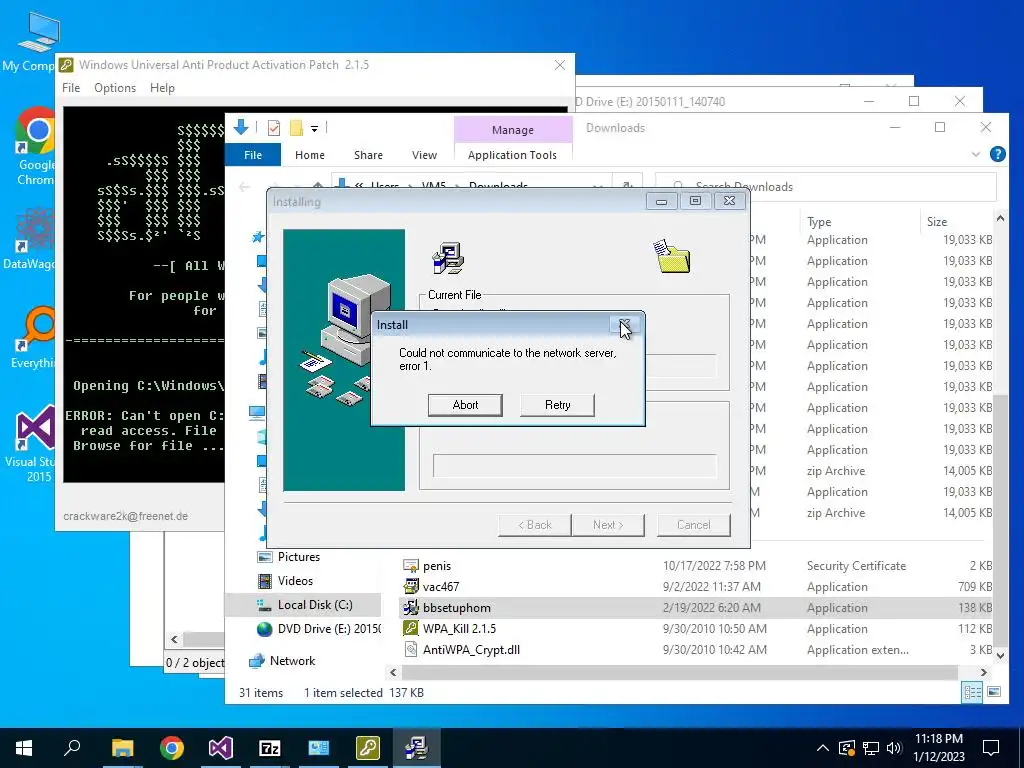The width and height of the screenshot is (1024, 768).
Task: Select Local Disk (C:) in navigation pane
Action: (315, 605)
